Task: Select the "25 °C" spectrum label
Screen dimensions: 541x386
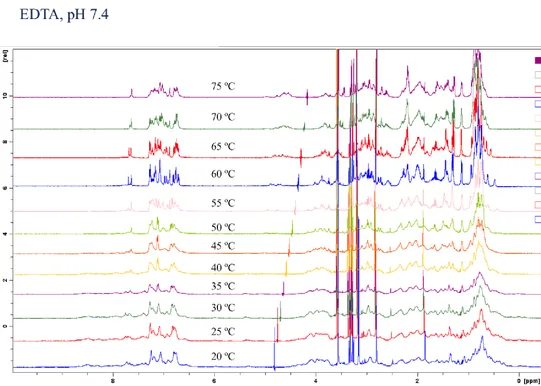Action: [x=223, y=331]
